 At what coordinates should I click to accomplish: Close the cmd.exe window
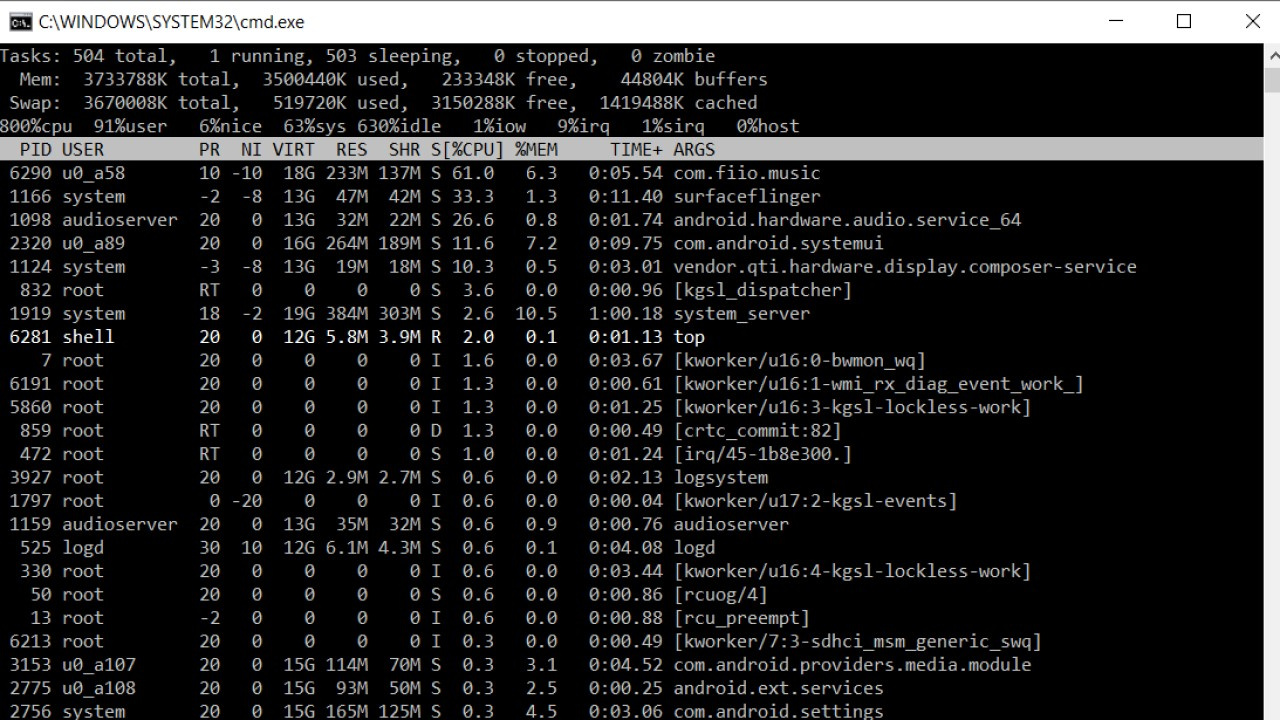(1252, 21)
